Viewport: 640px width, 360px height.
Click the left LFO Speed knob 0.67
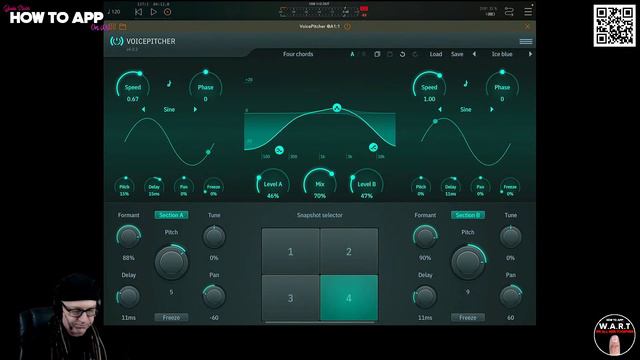tap(133, 87)
